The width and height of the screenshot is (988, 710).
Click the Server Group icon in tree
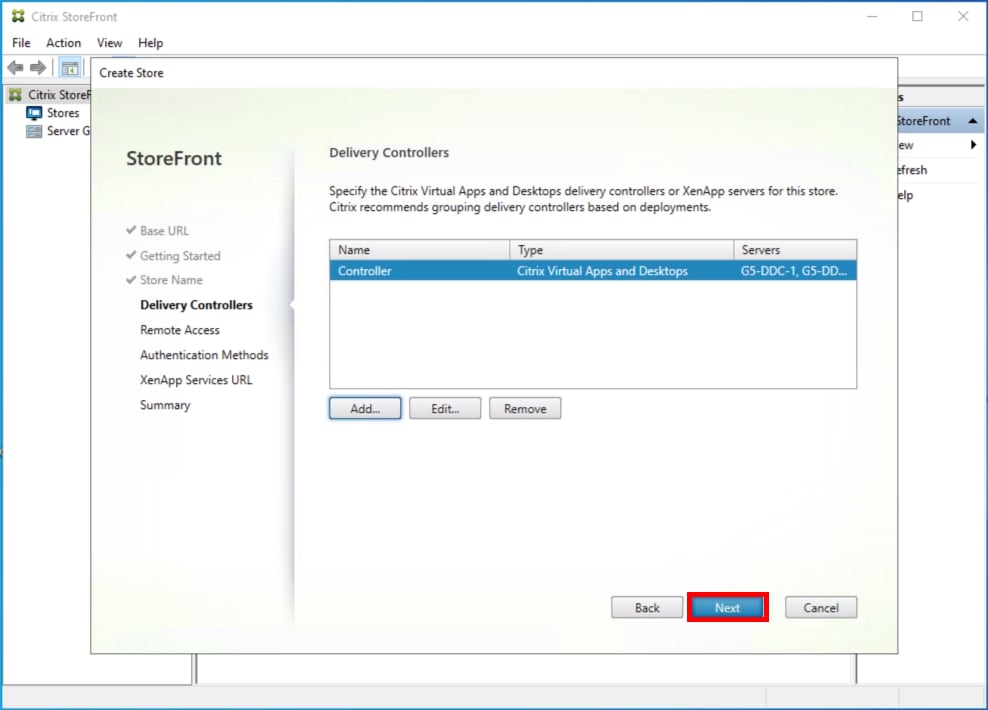point(34,131)
